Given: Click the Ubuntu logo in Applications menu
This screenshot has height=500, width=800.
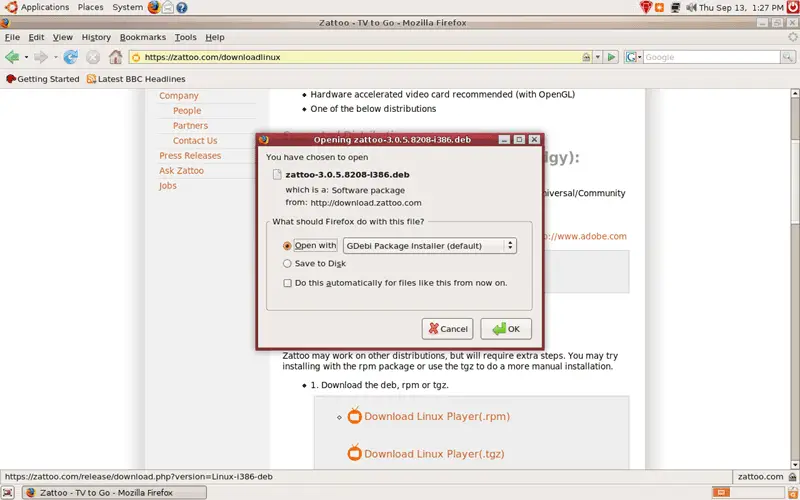Looking at the screenshot, I should (11, 7).
